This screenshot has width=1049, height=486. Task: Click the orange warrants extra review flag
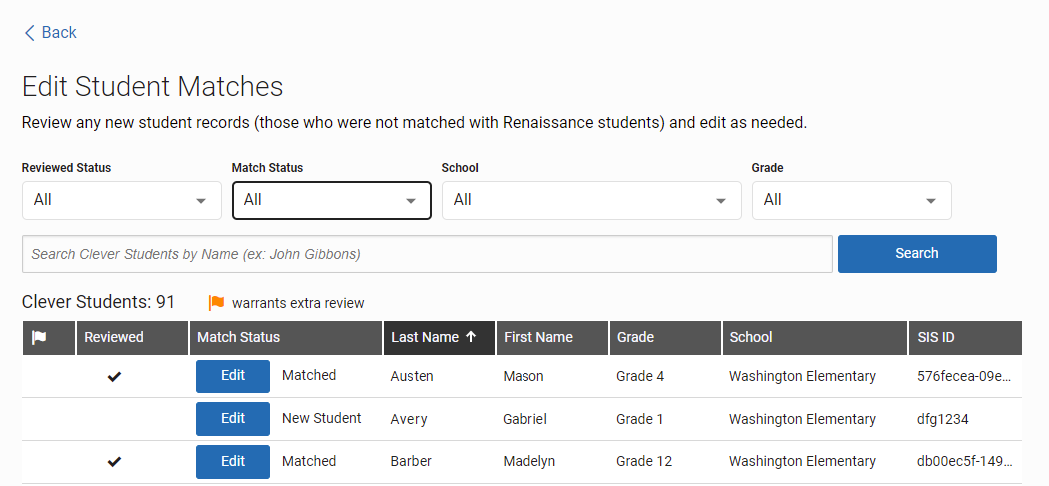[216, 303]
